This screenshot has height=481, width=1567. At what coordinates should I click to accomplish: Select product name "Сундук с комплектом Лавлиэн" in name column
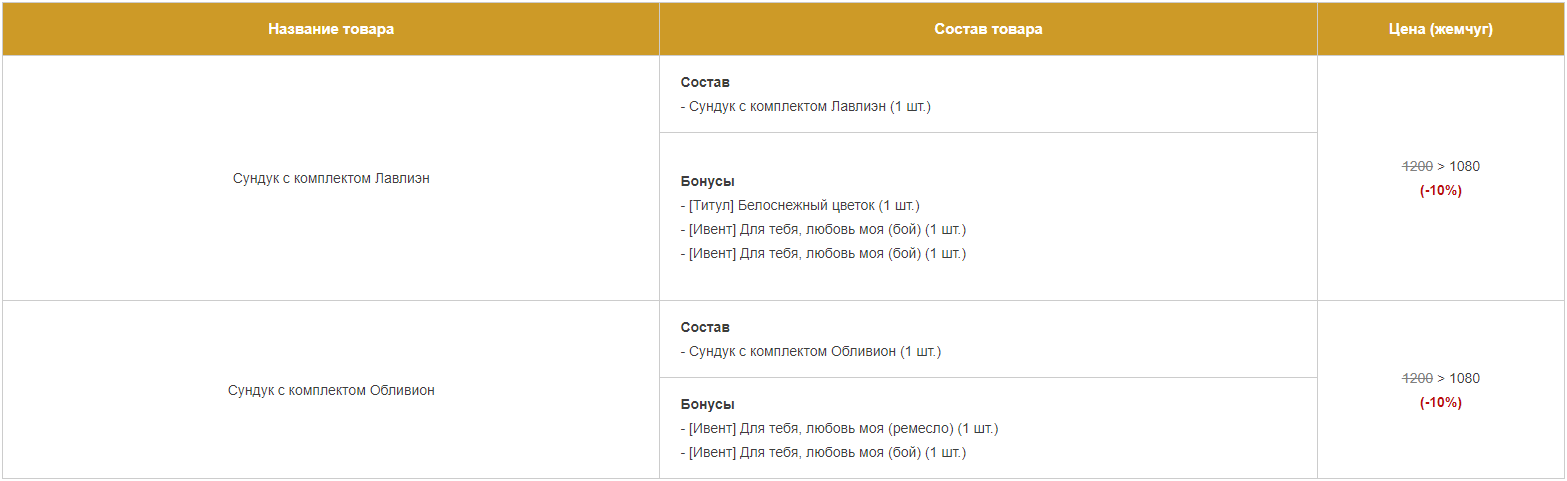point(331,178)
